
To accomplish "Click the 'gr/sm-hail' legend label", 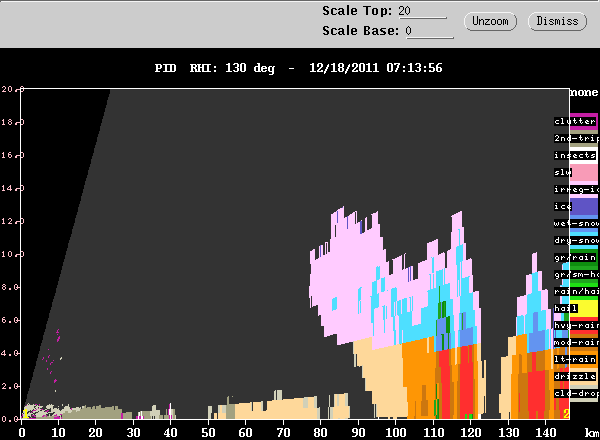I will [x=577, y=274].
